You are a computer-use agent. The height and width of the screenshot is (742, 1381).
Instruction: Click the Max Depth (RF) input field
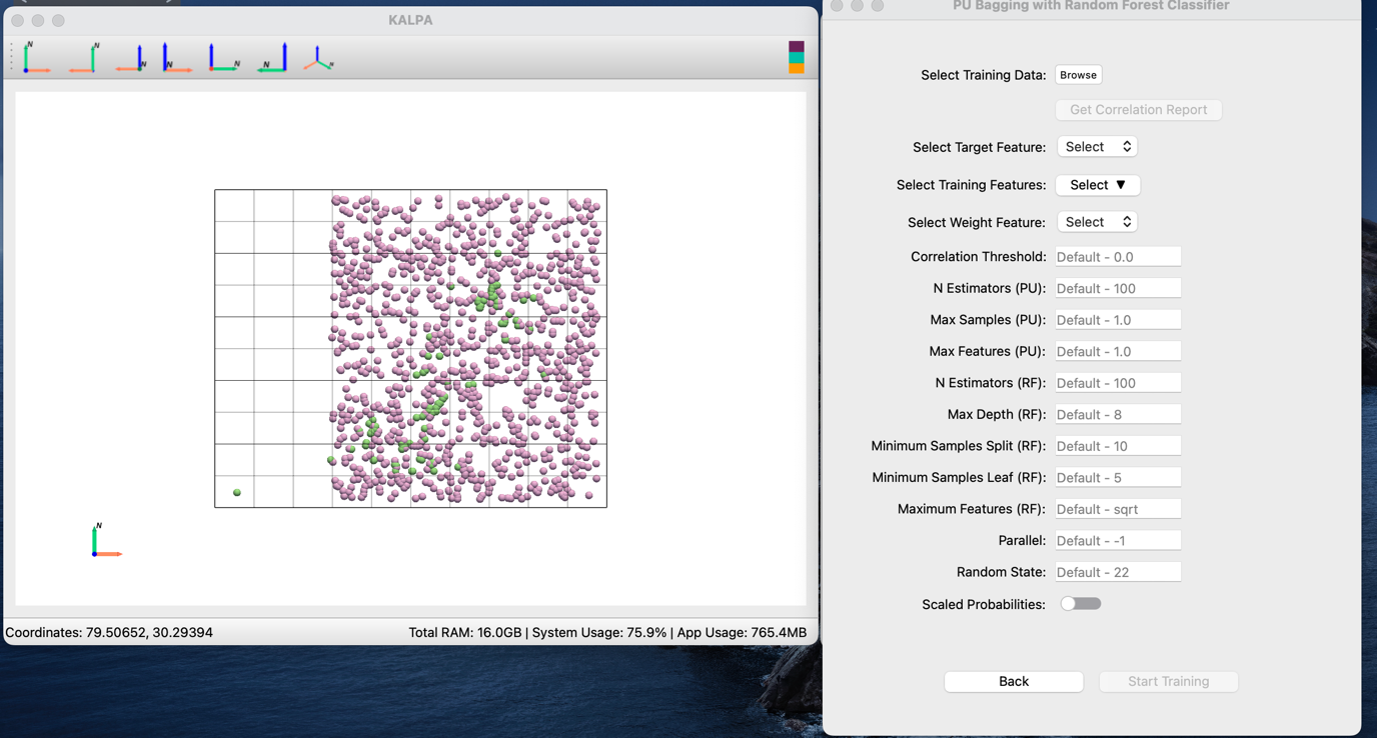[1117, 414]
